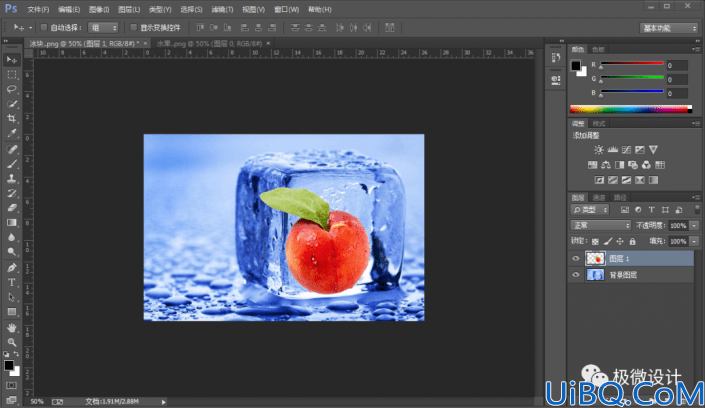Image resolution: width=705 pixels, height=408 pixels.
Task: Select the Lasso tool
Action: (x=12, y=89)
